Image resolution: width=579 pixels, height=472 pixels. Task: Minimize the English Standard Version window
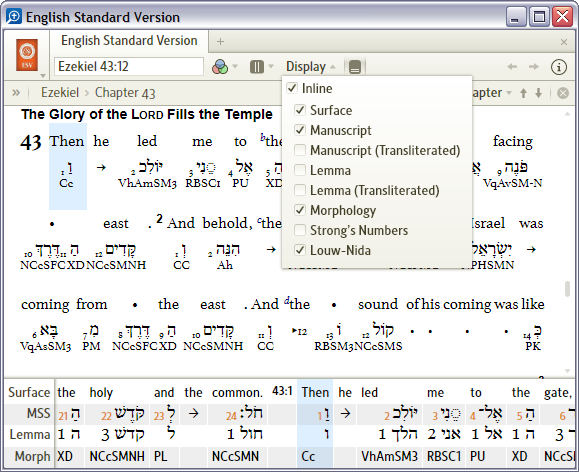(515, 17)
